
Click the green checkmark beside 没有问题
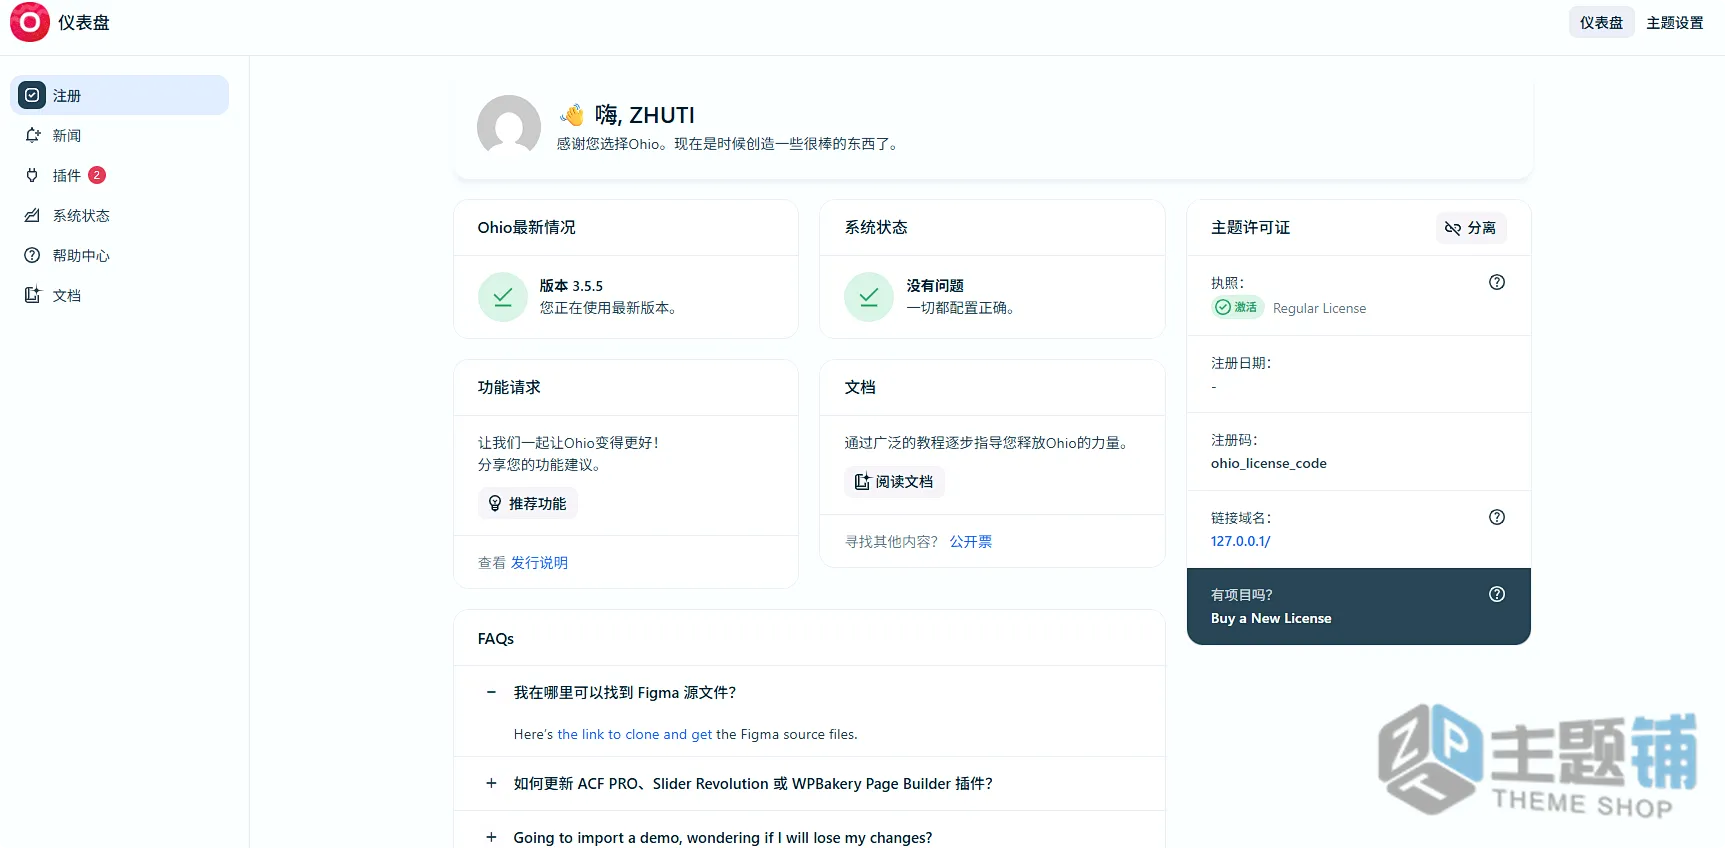869,297
